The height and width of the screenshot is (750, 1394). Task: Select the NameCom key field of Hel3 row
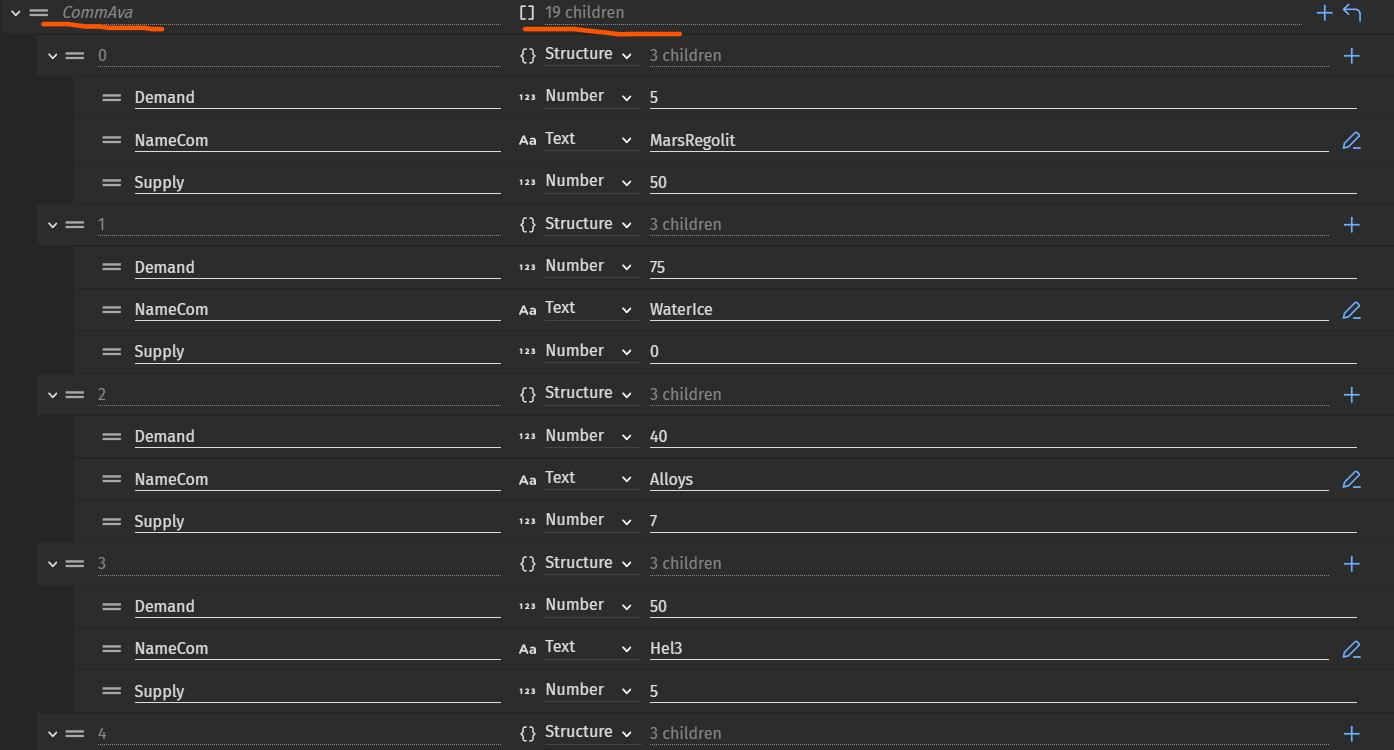317,649
